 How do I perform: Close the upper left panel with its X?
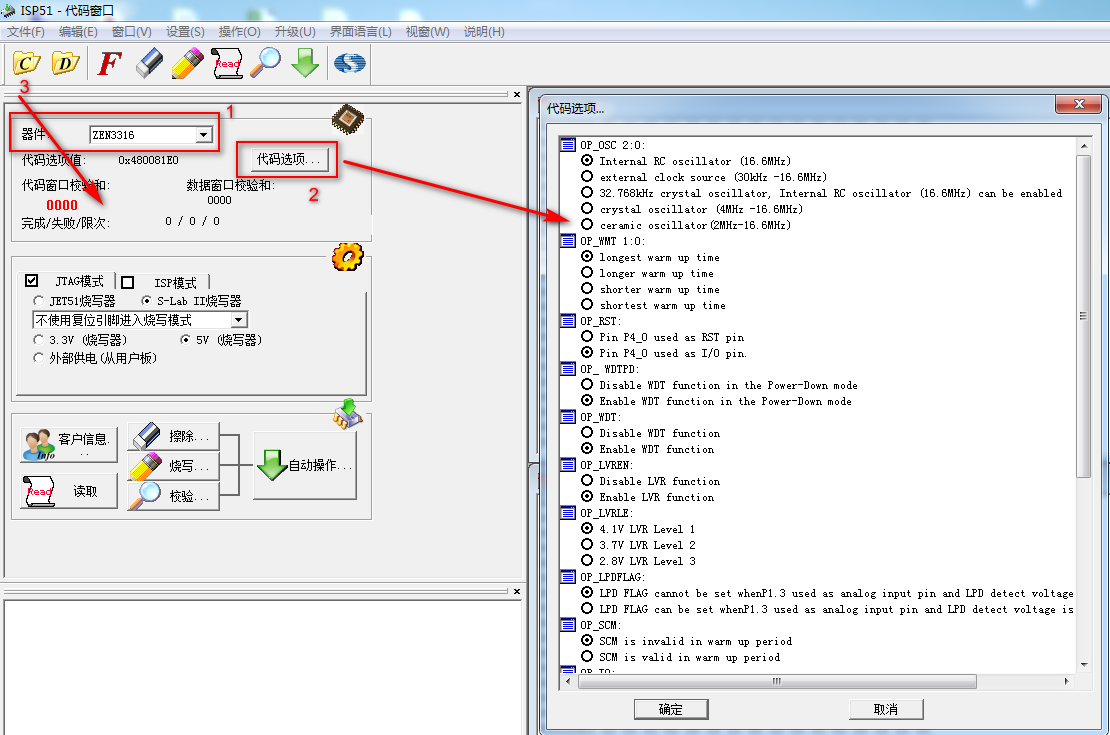517,94
